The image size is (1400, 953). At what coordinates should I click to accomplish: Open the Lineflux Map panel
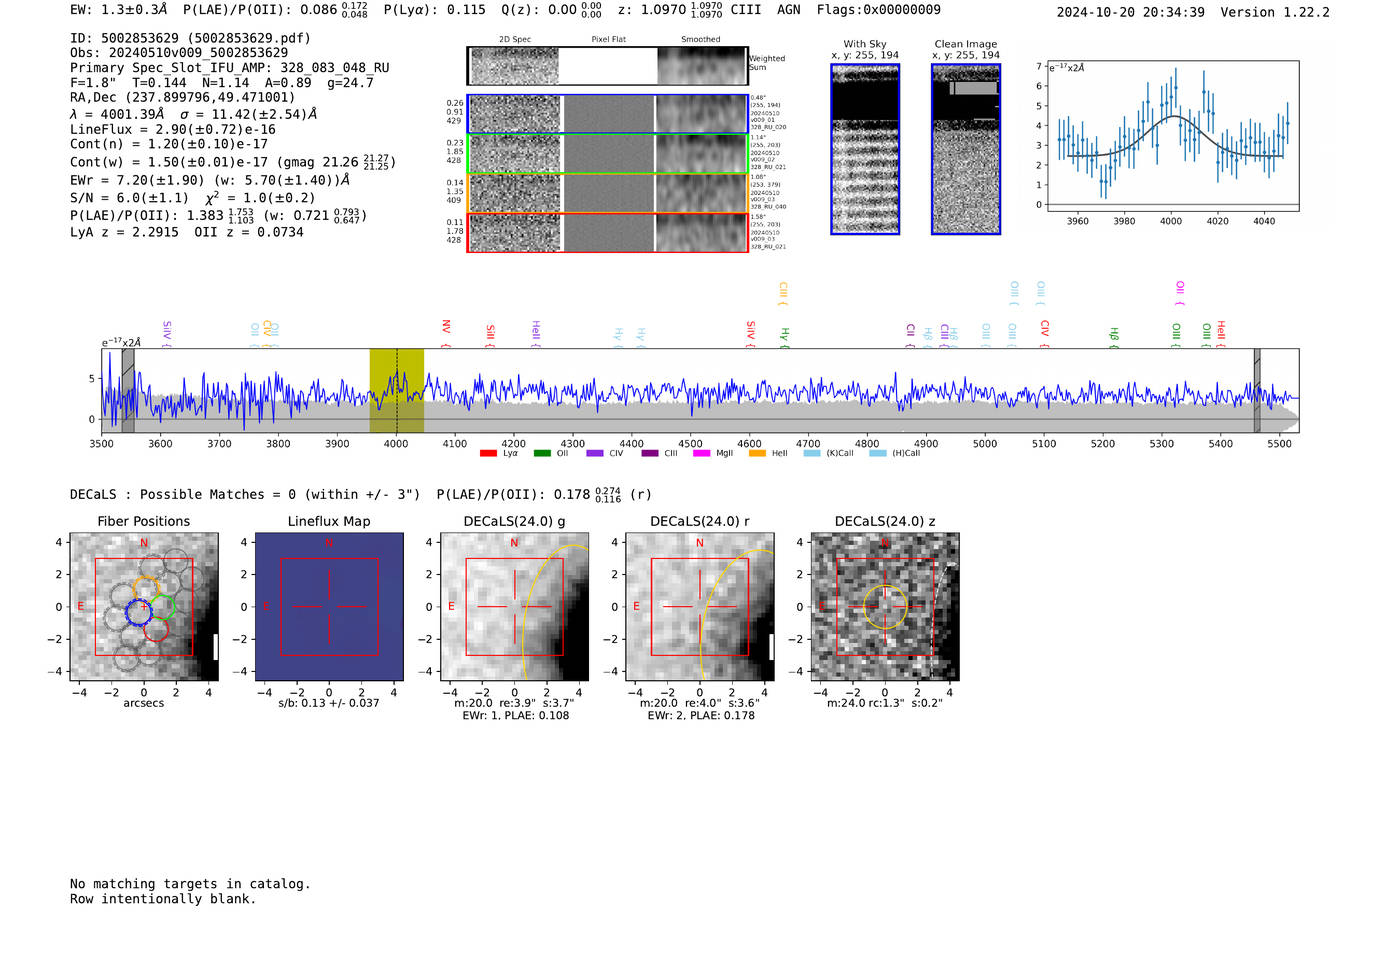[x=329, y=607]
